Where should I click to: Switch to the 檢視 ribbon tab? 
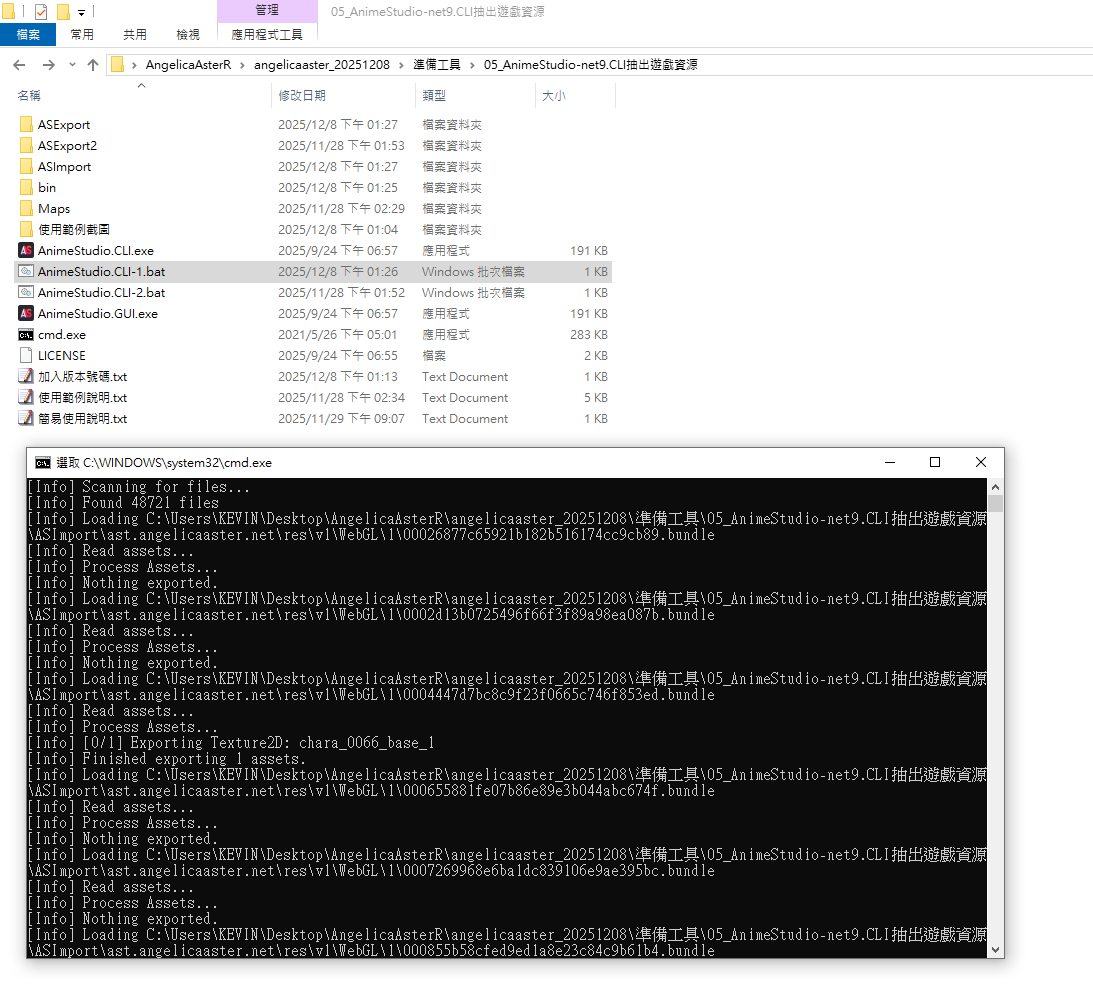pos(188,34)
